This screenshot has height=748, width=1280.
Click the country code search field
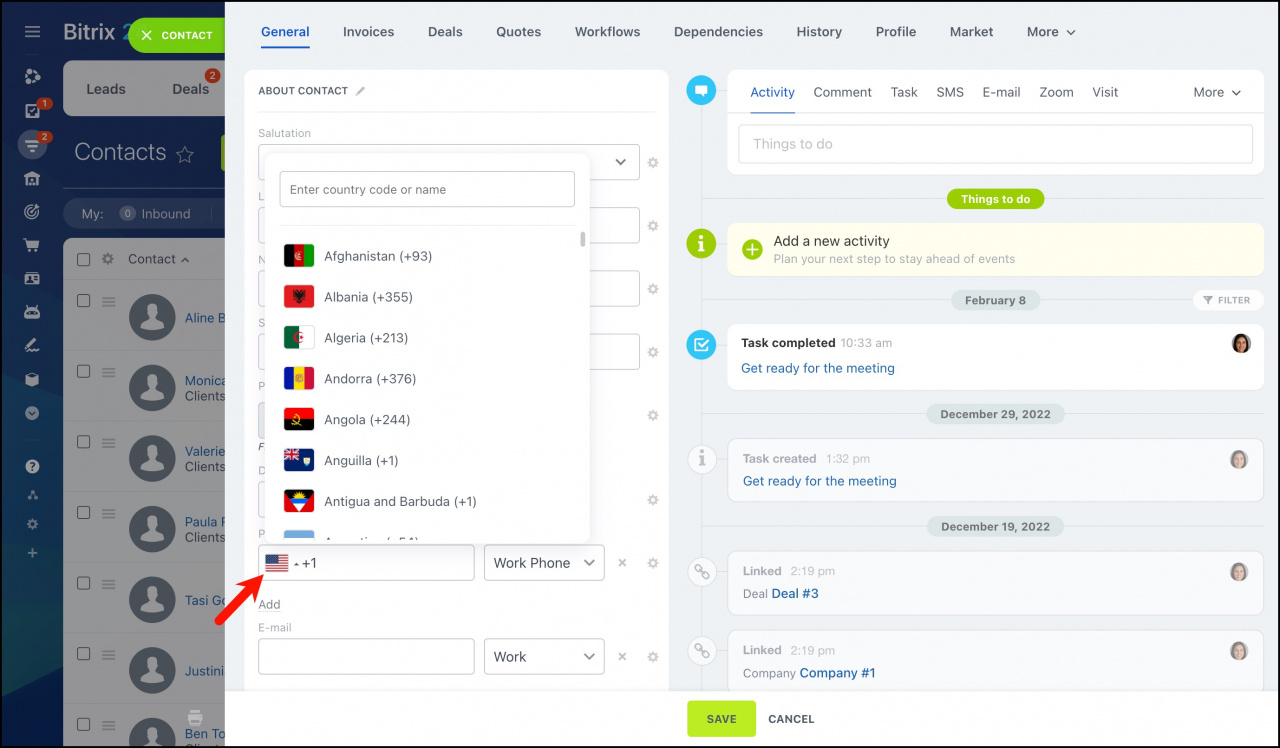point(427,189)
